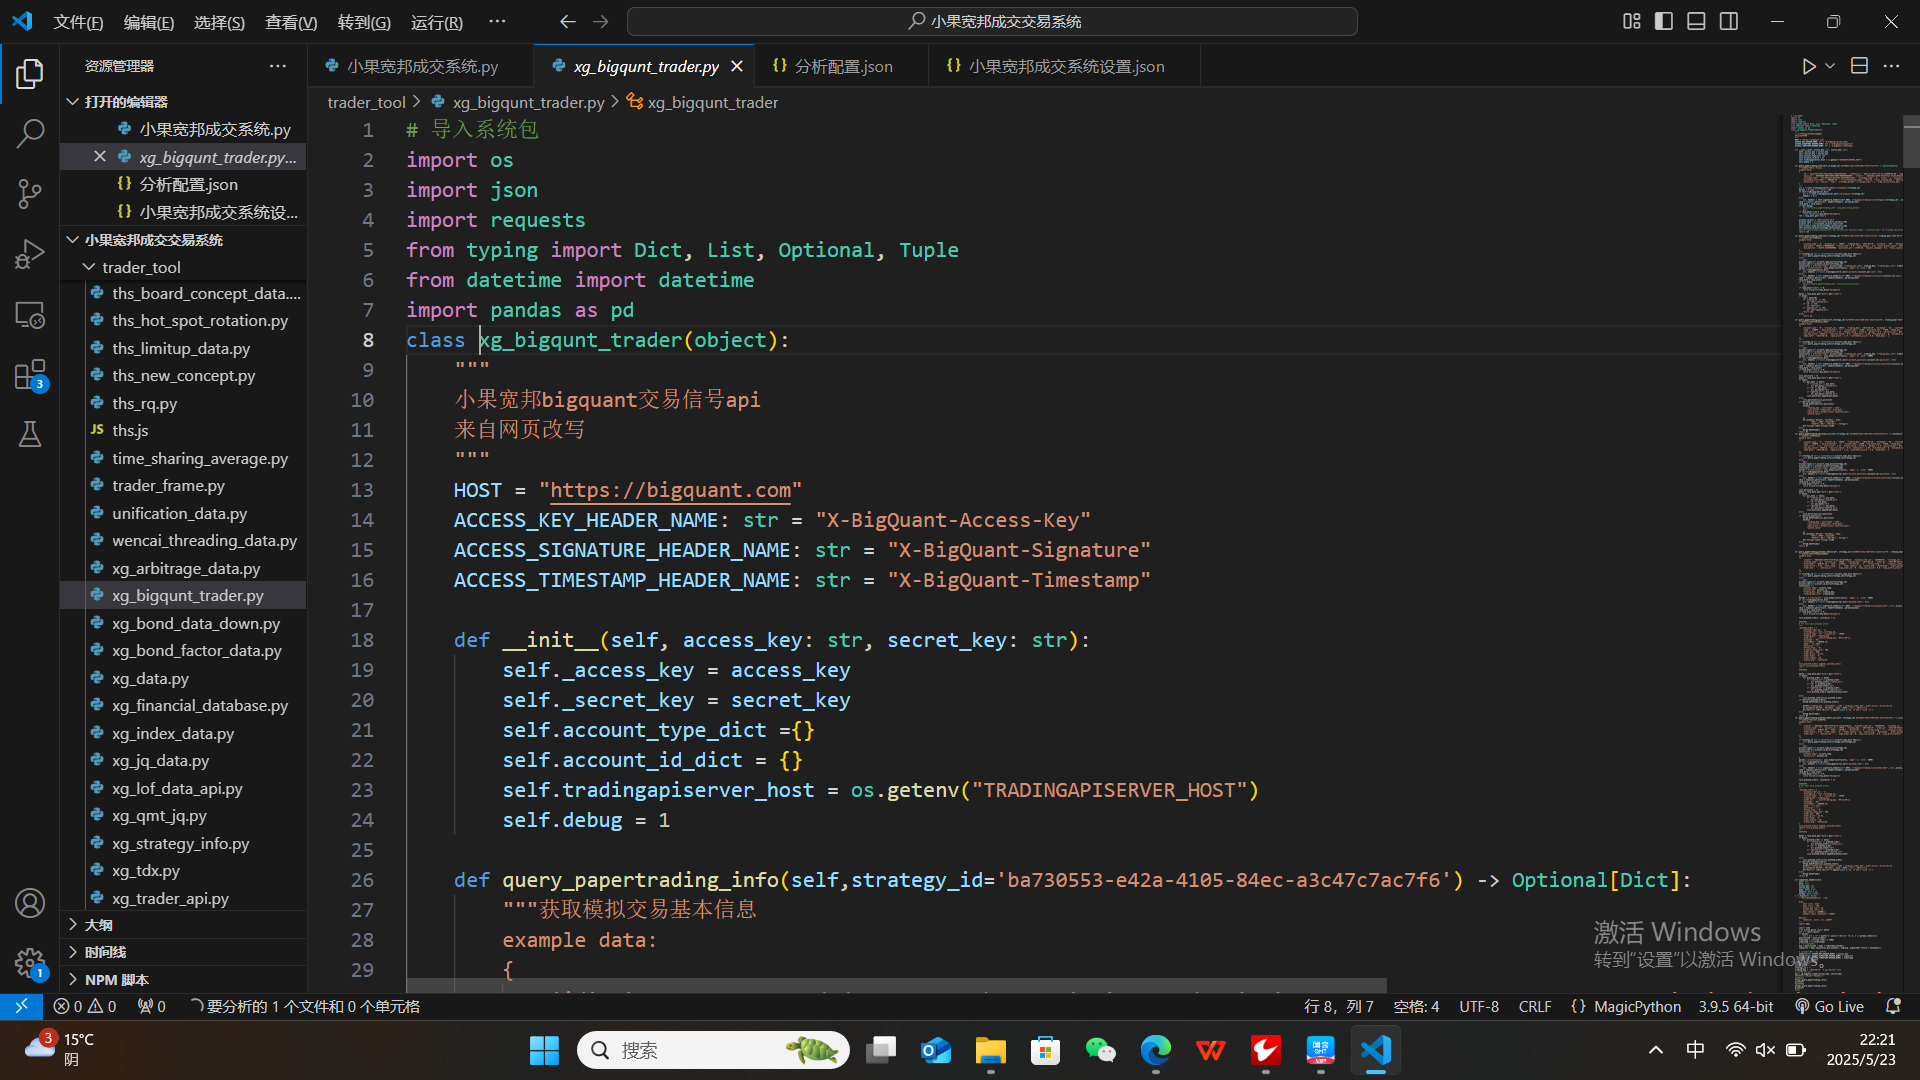Switch to the 分析配置.json tab
Image resolution: width=1920 pixels, height=1080 pixels.
(x=842, y=66)
